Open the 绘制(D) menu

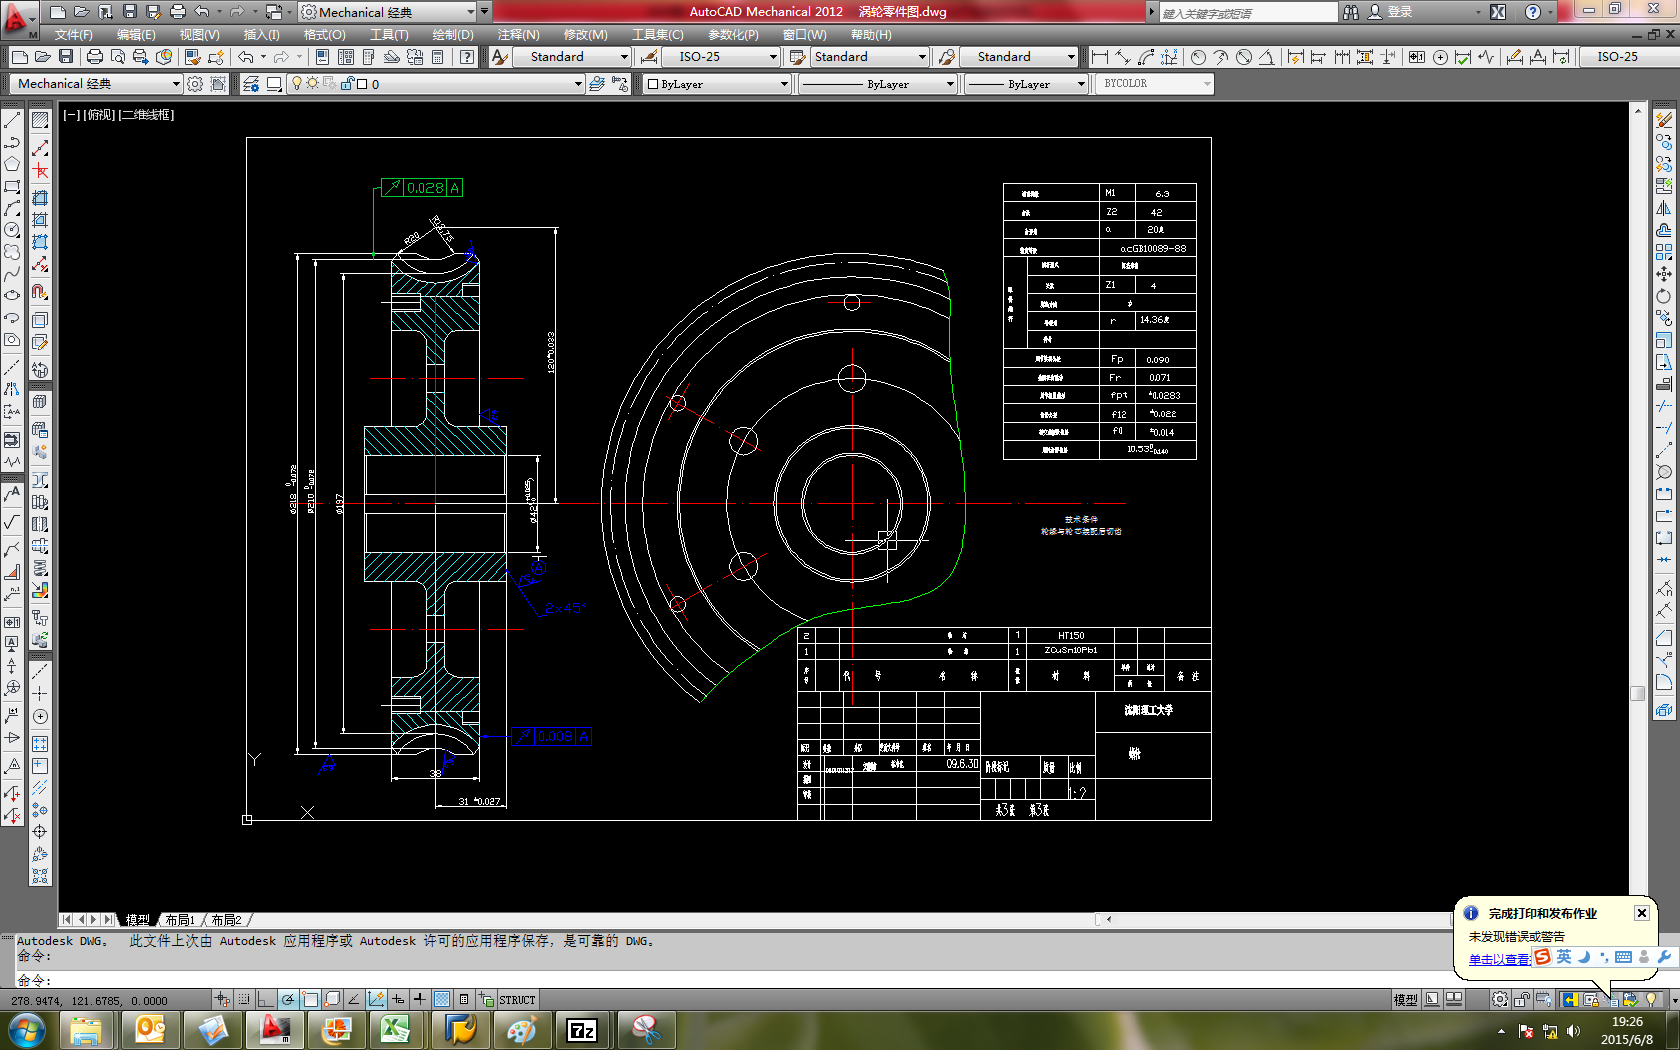pos(452,34)
